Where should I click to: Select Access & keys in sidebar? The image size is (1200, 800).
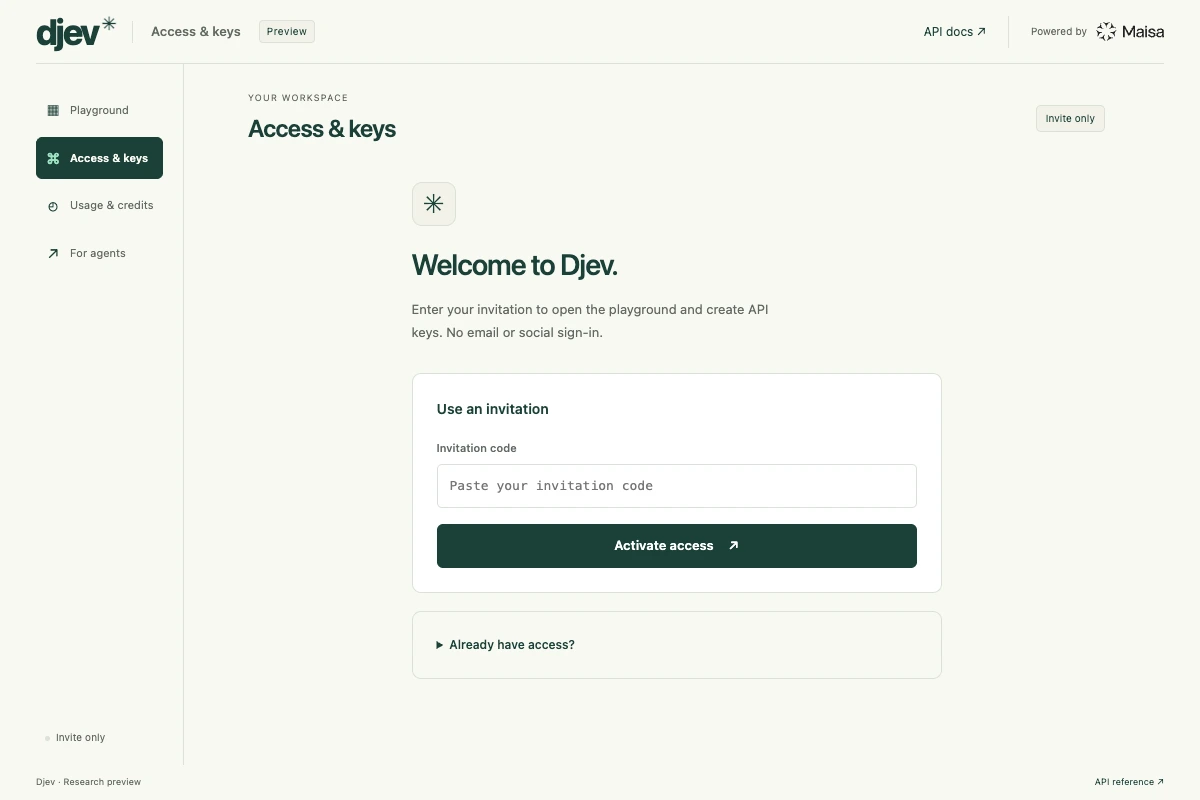[99, 158]
